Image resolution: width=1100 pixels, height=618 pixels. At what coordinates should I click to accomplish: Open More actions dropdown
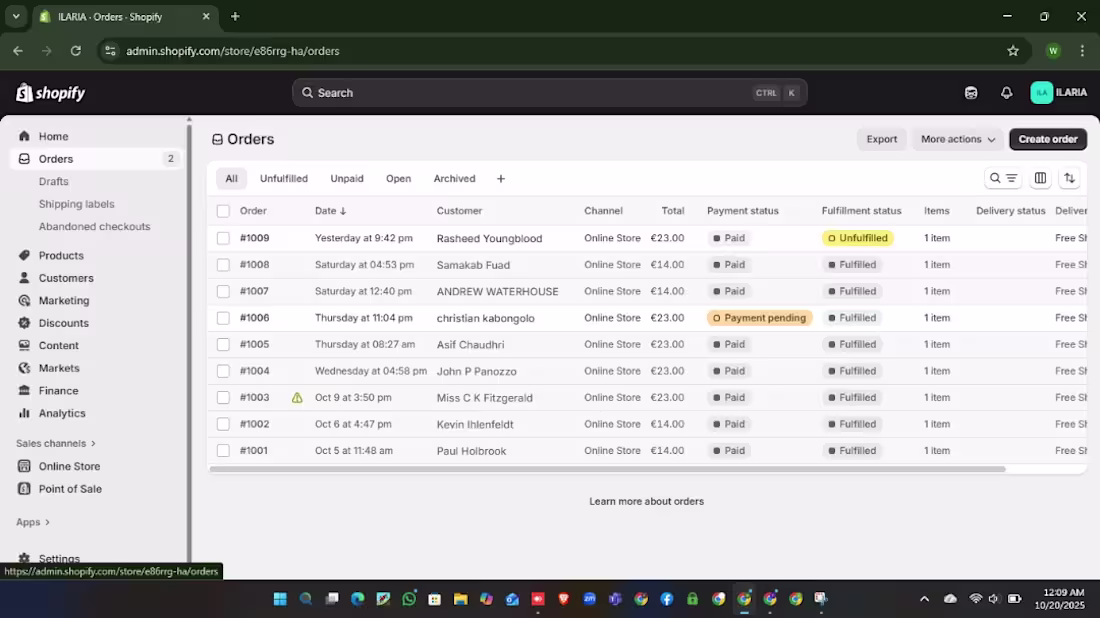coord(958,139)
